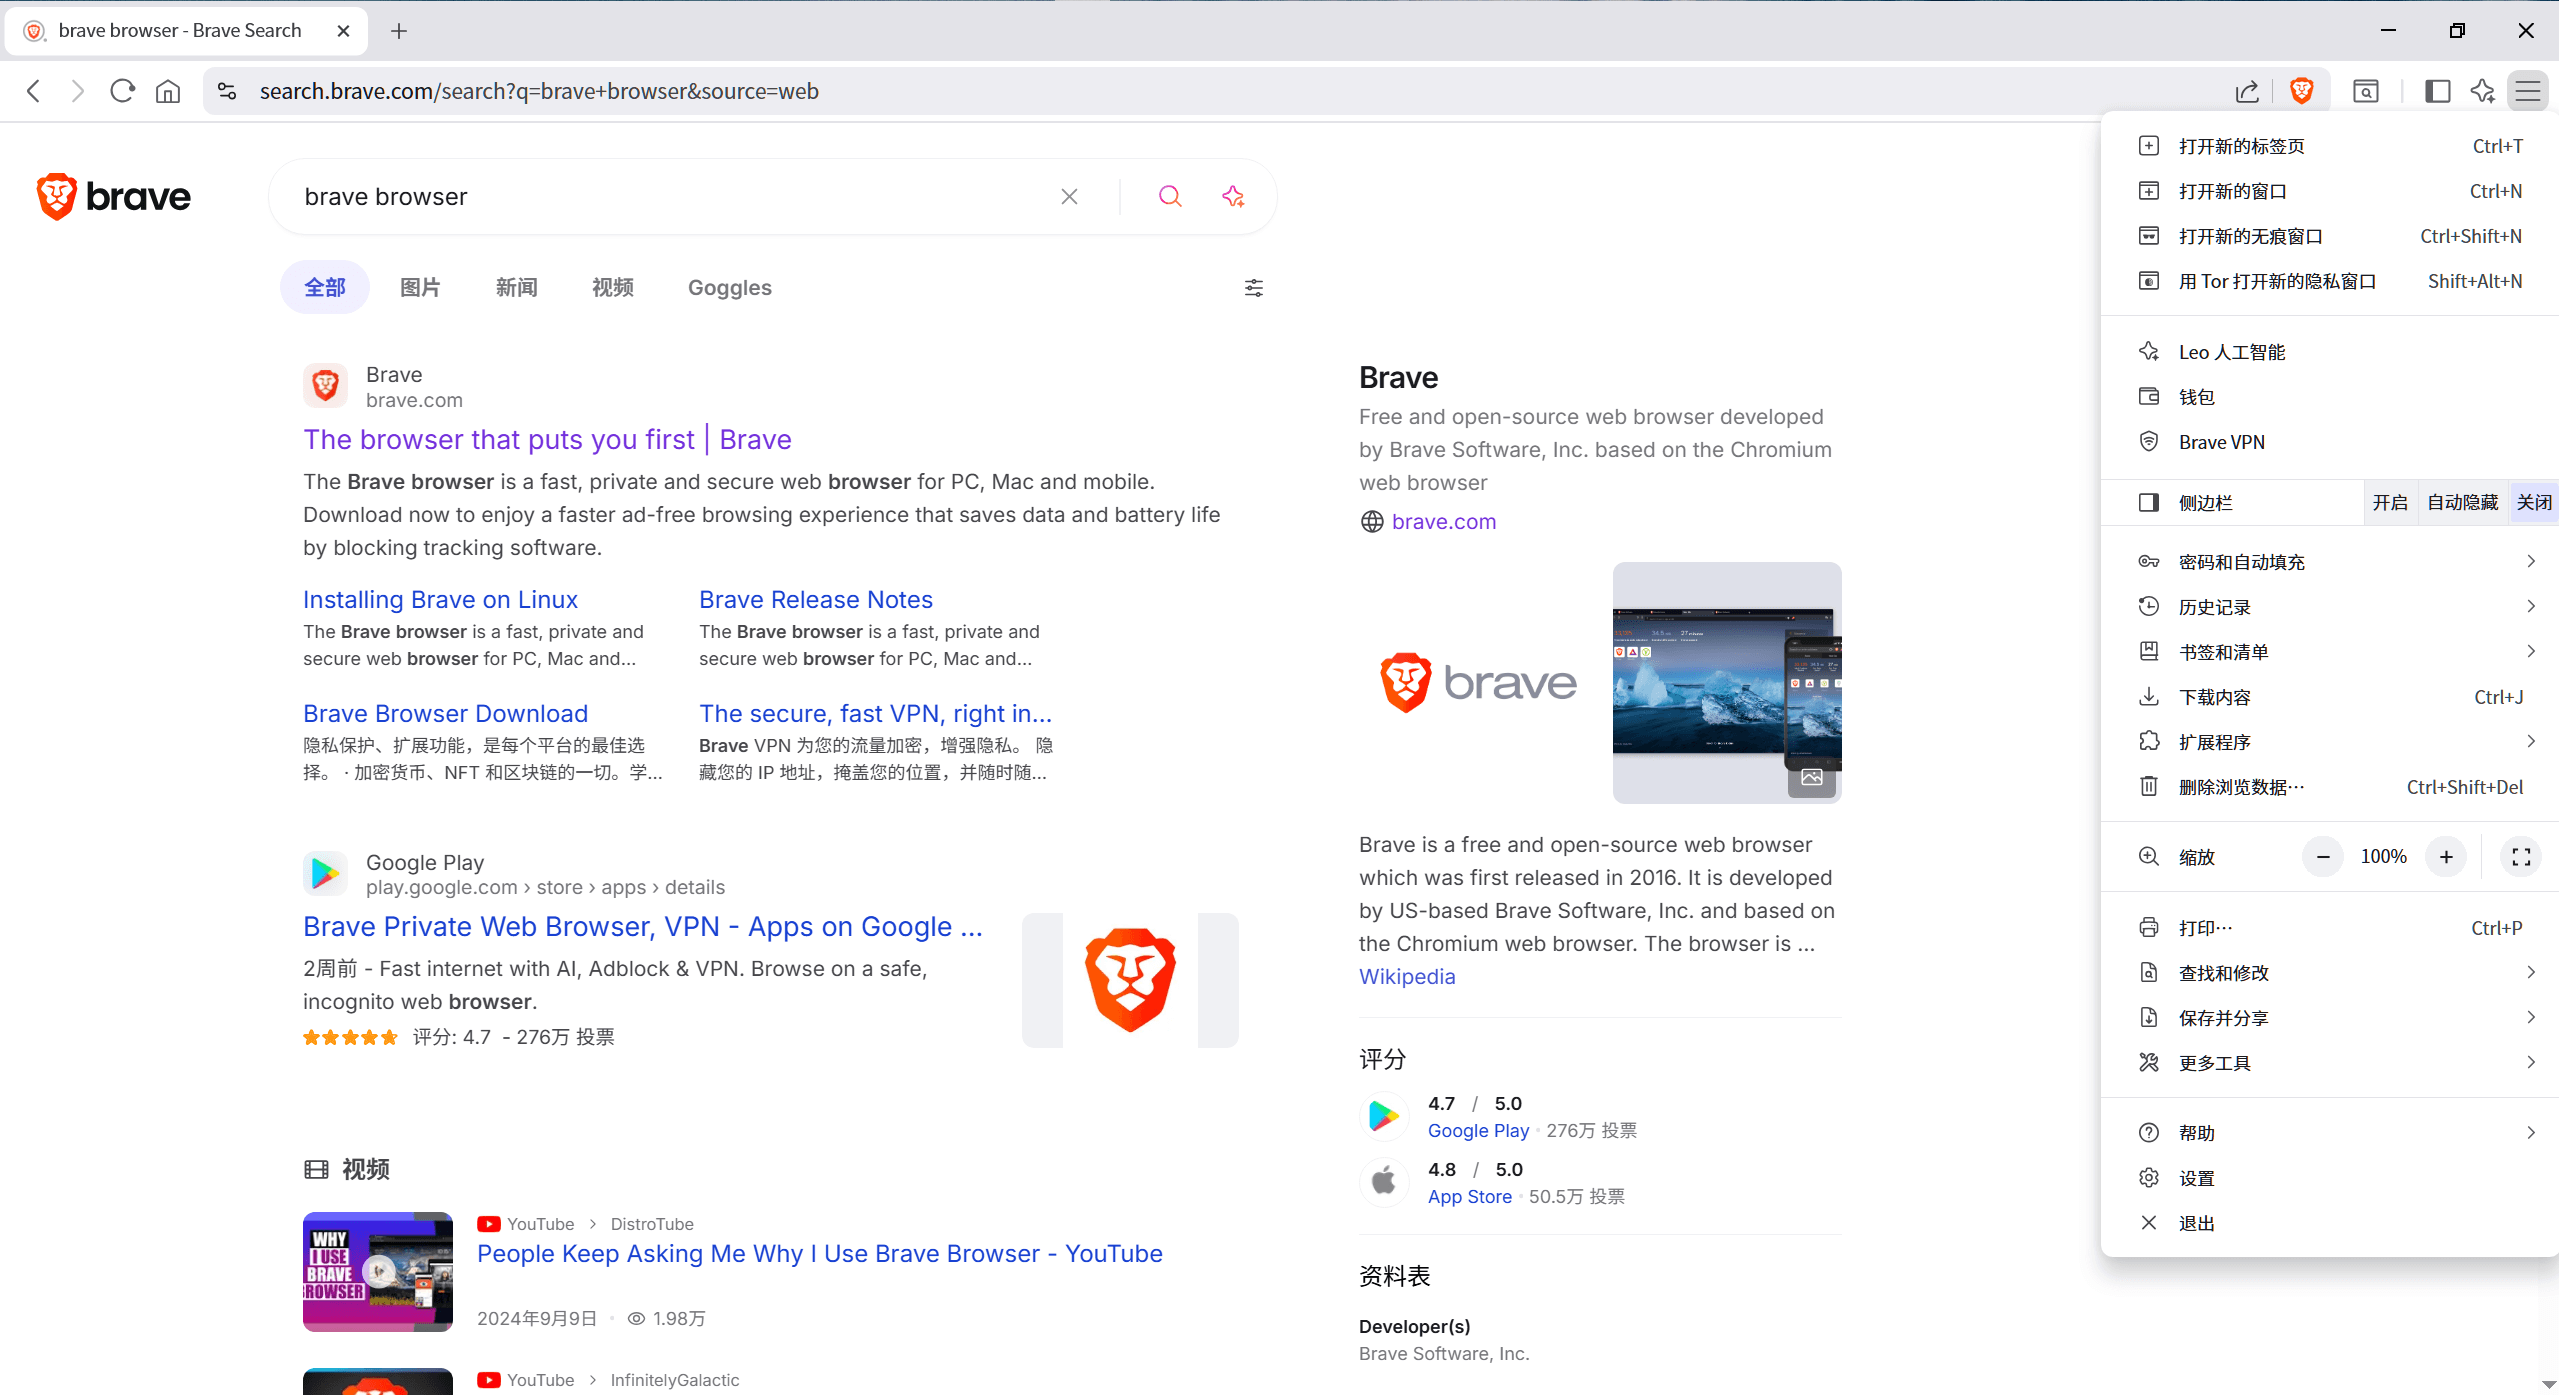Click the search filter settings icon

[1253, 288]
